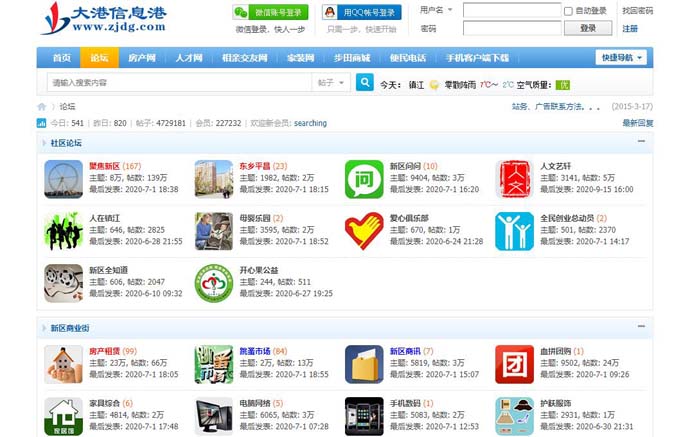Open the 聚焦新区 forum title link

tap(104, 166)
